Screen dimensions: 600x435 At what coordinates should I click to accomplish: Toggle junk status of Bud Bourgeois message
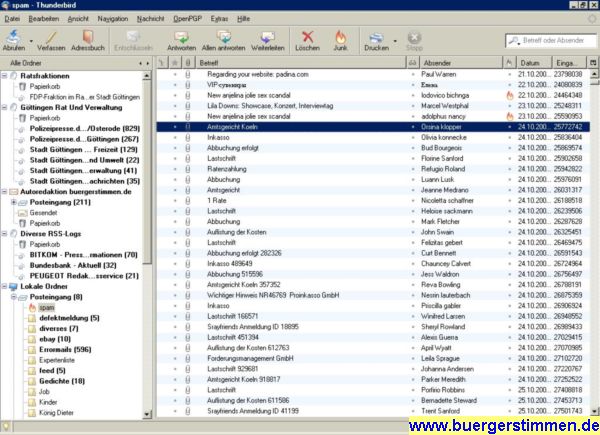(509, 148)
